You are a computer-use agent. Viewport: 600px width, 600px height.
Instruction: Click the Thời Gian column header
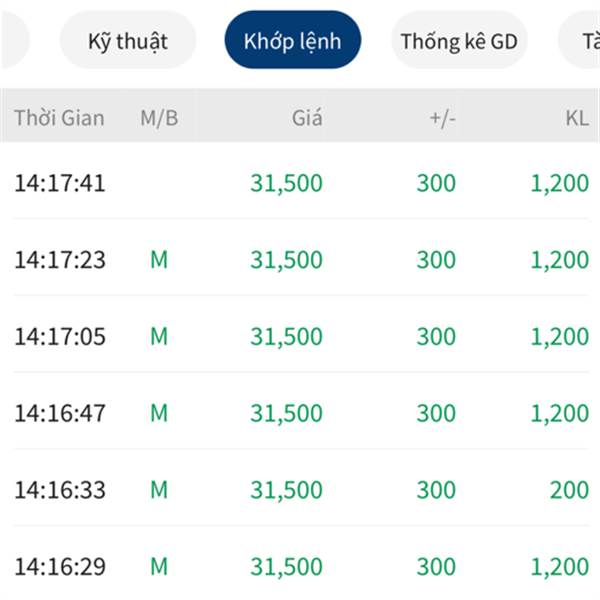coord(59,118)
